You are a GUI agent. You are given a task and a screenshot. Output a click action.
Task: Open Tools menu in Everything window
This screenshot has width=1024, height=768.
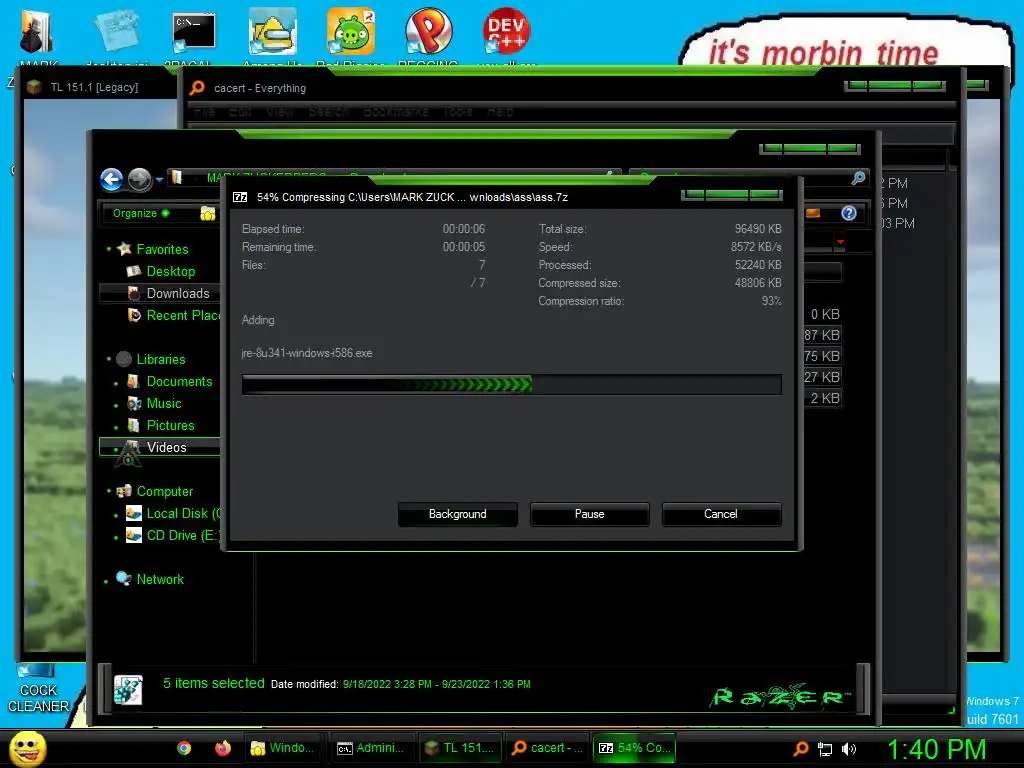[x=458, y=112]
